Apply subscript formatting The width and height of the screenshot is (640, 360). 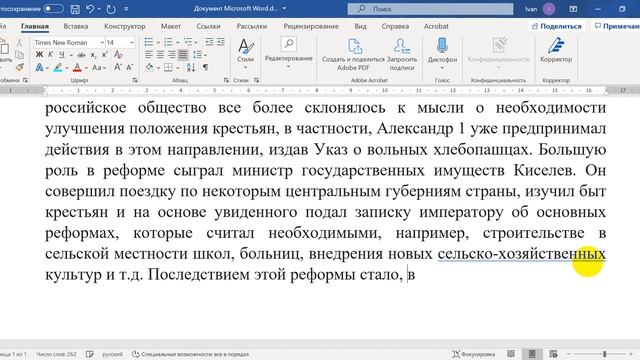[93, 55]
